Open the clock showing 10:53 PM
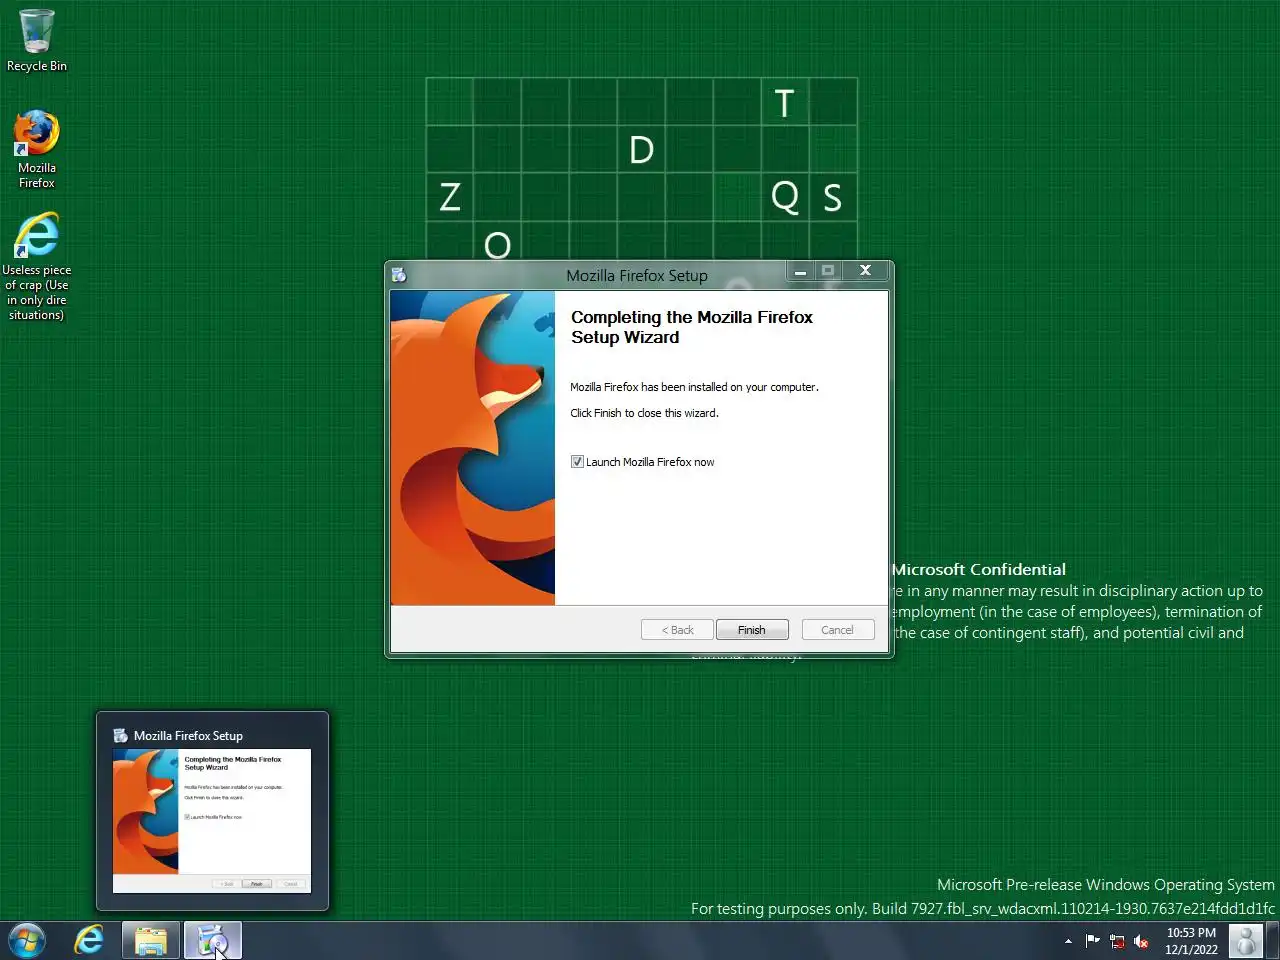The width and height of the screenshot is (1280, 960). pyautogui.click(x=1191, y=941)
